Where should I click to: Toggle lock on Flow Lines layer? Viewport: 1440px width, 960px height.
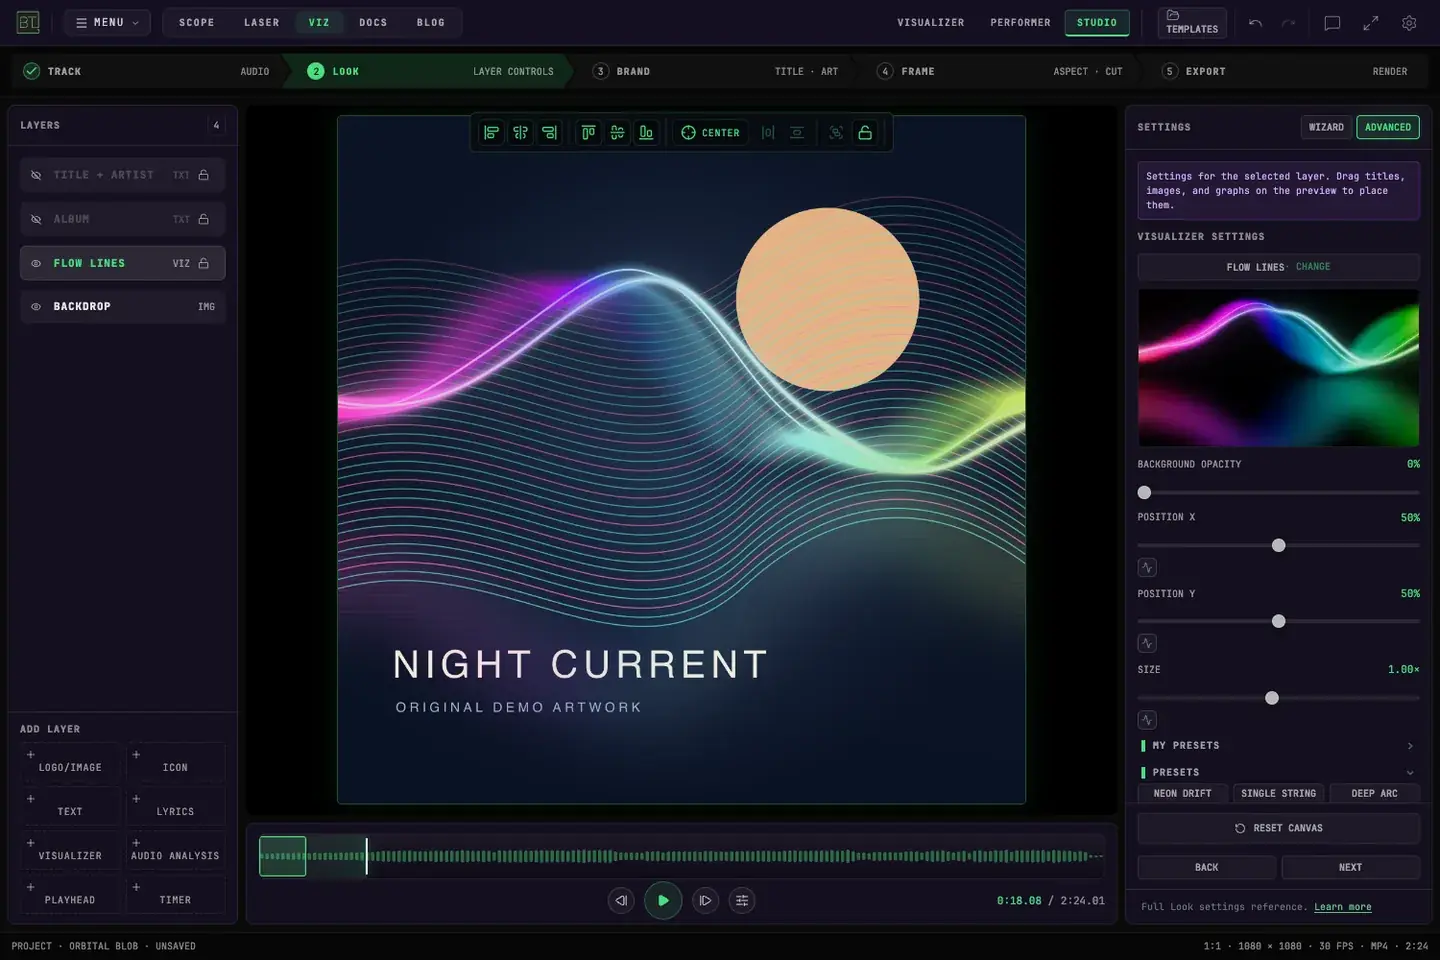[204, 263]
